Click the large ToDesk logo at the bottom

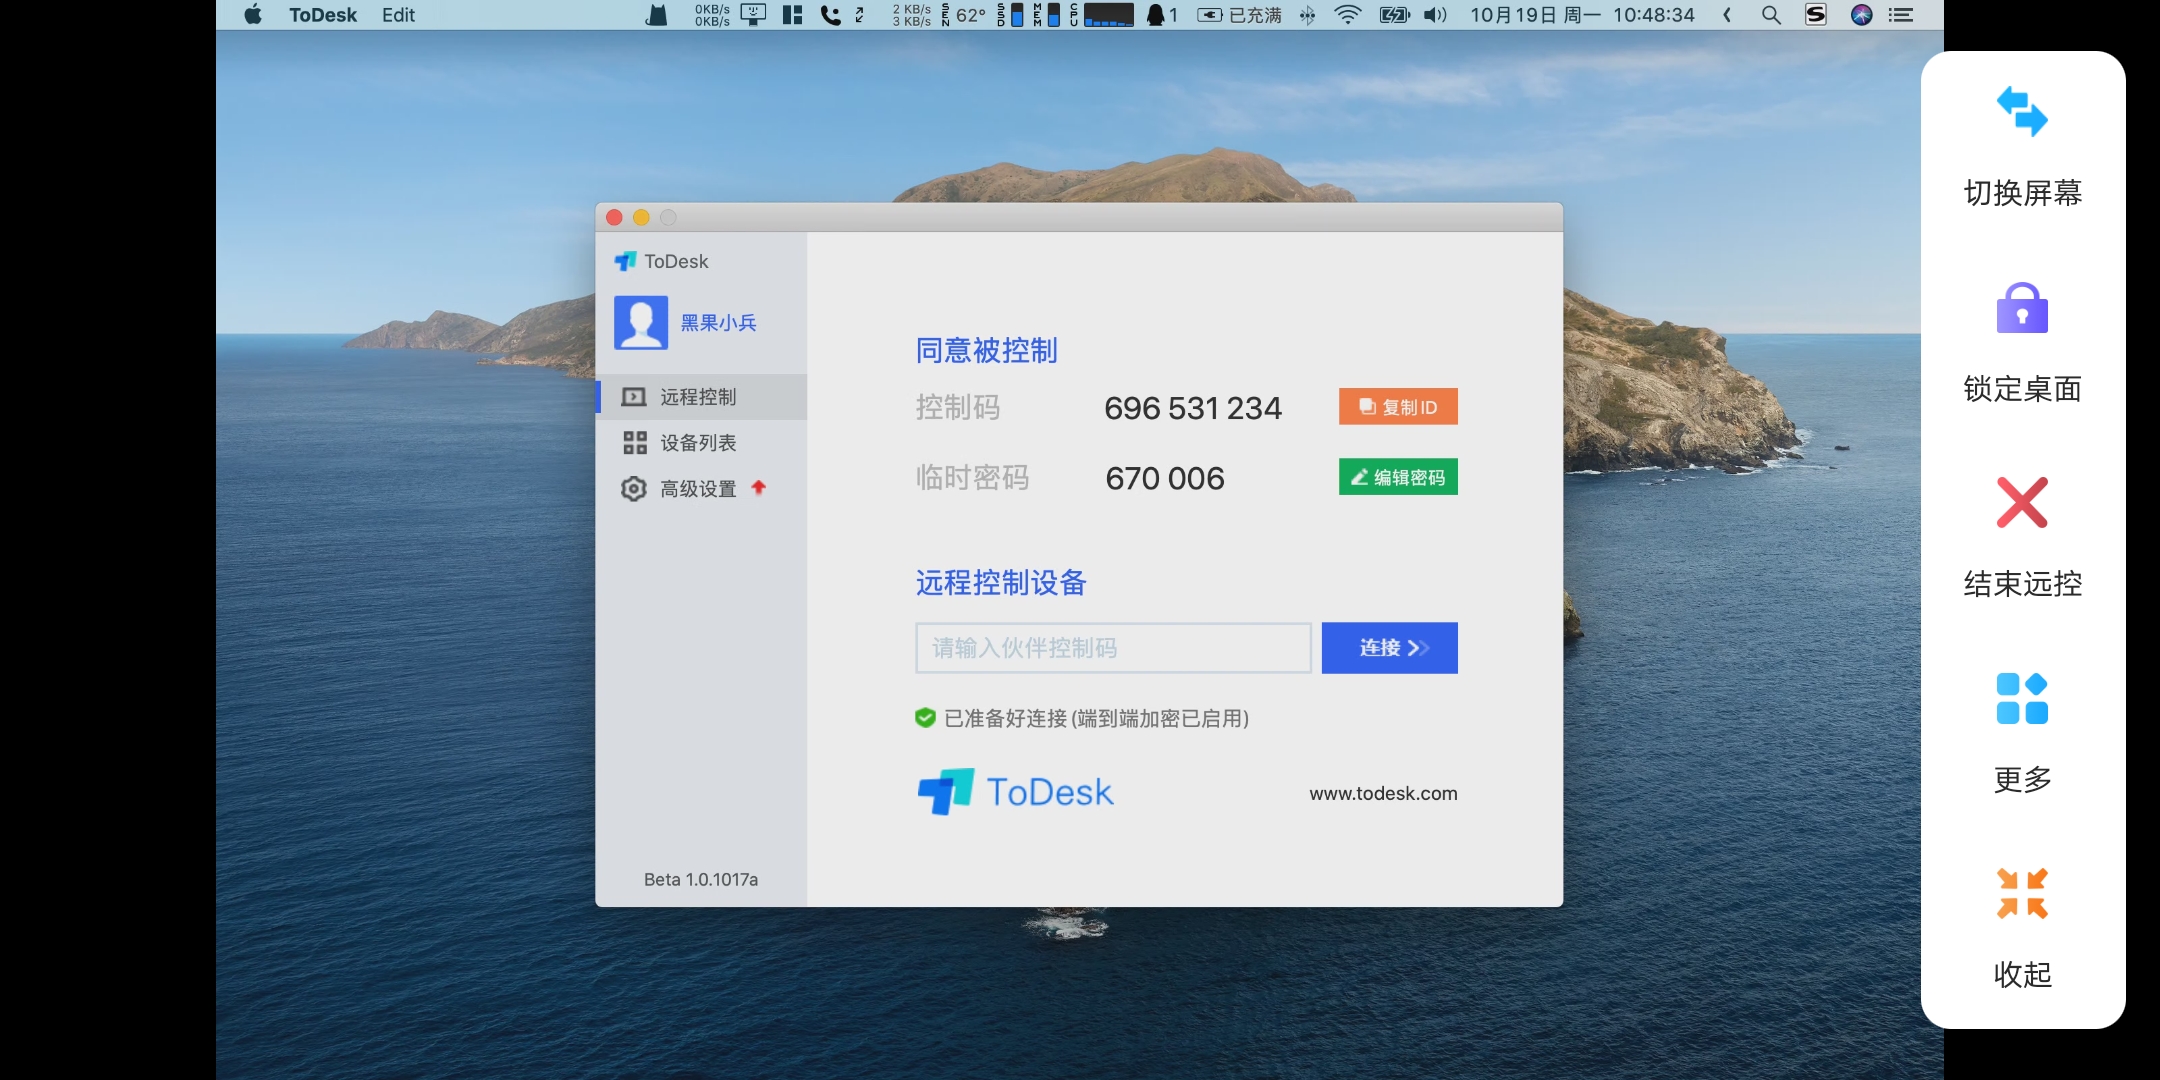pos(1015,792)
